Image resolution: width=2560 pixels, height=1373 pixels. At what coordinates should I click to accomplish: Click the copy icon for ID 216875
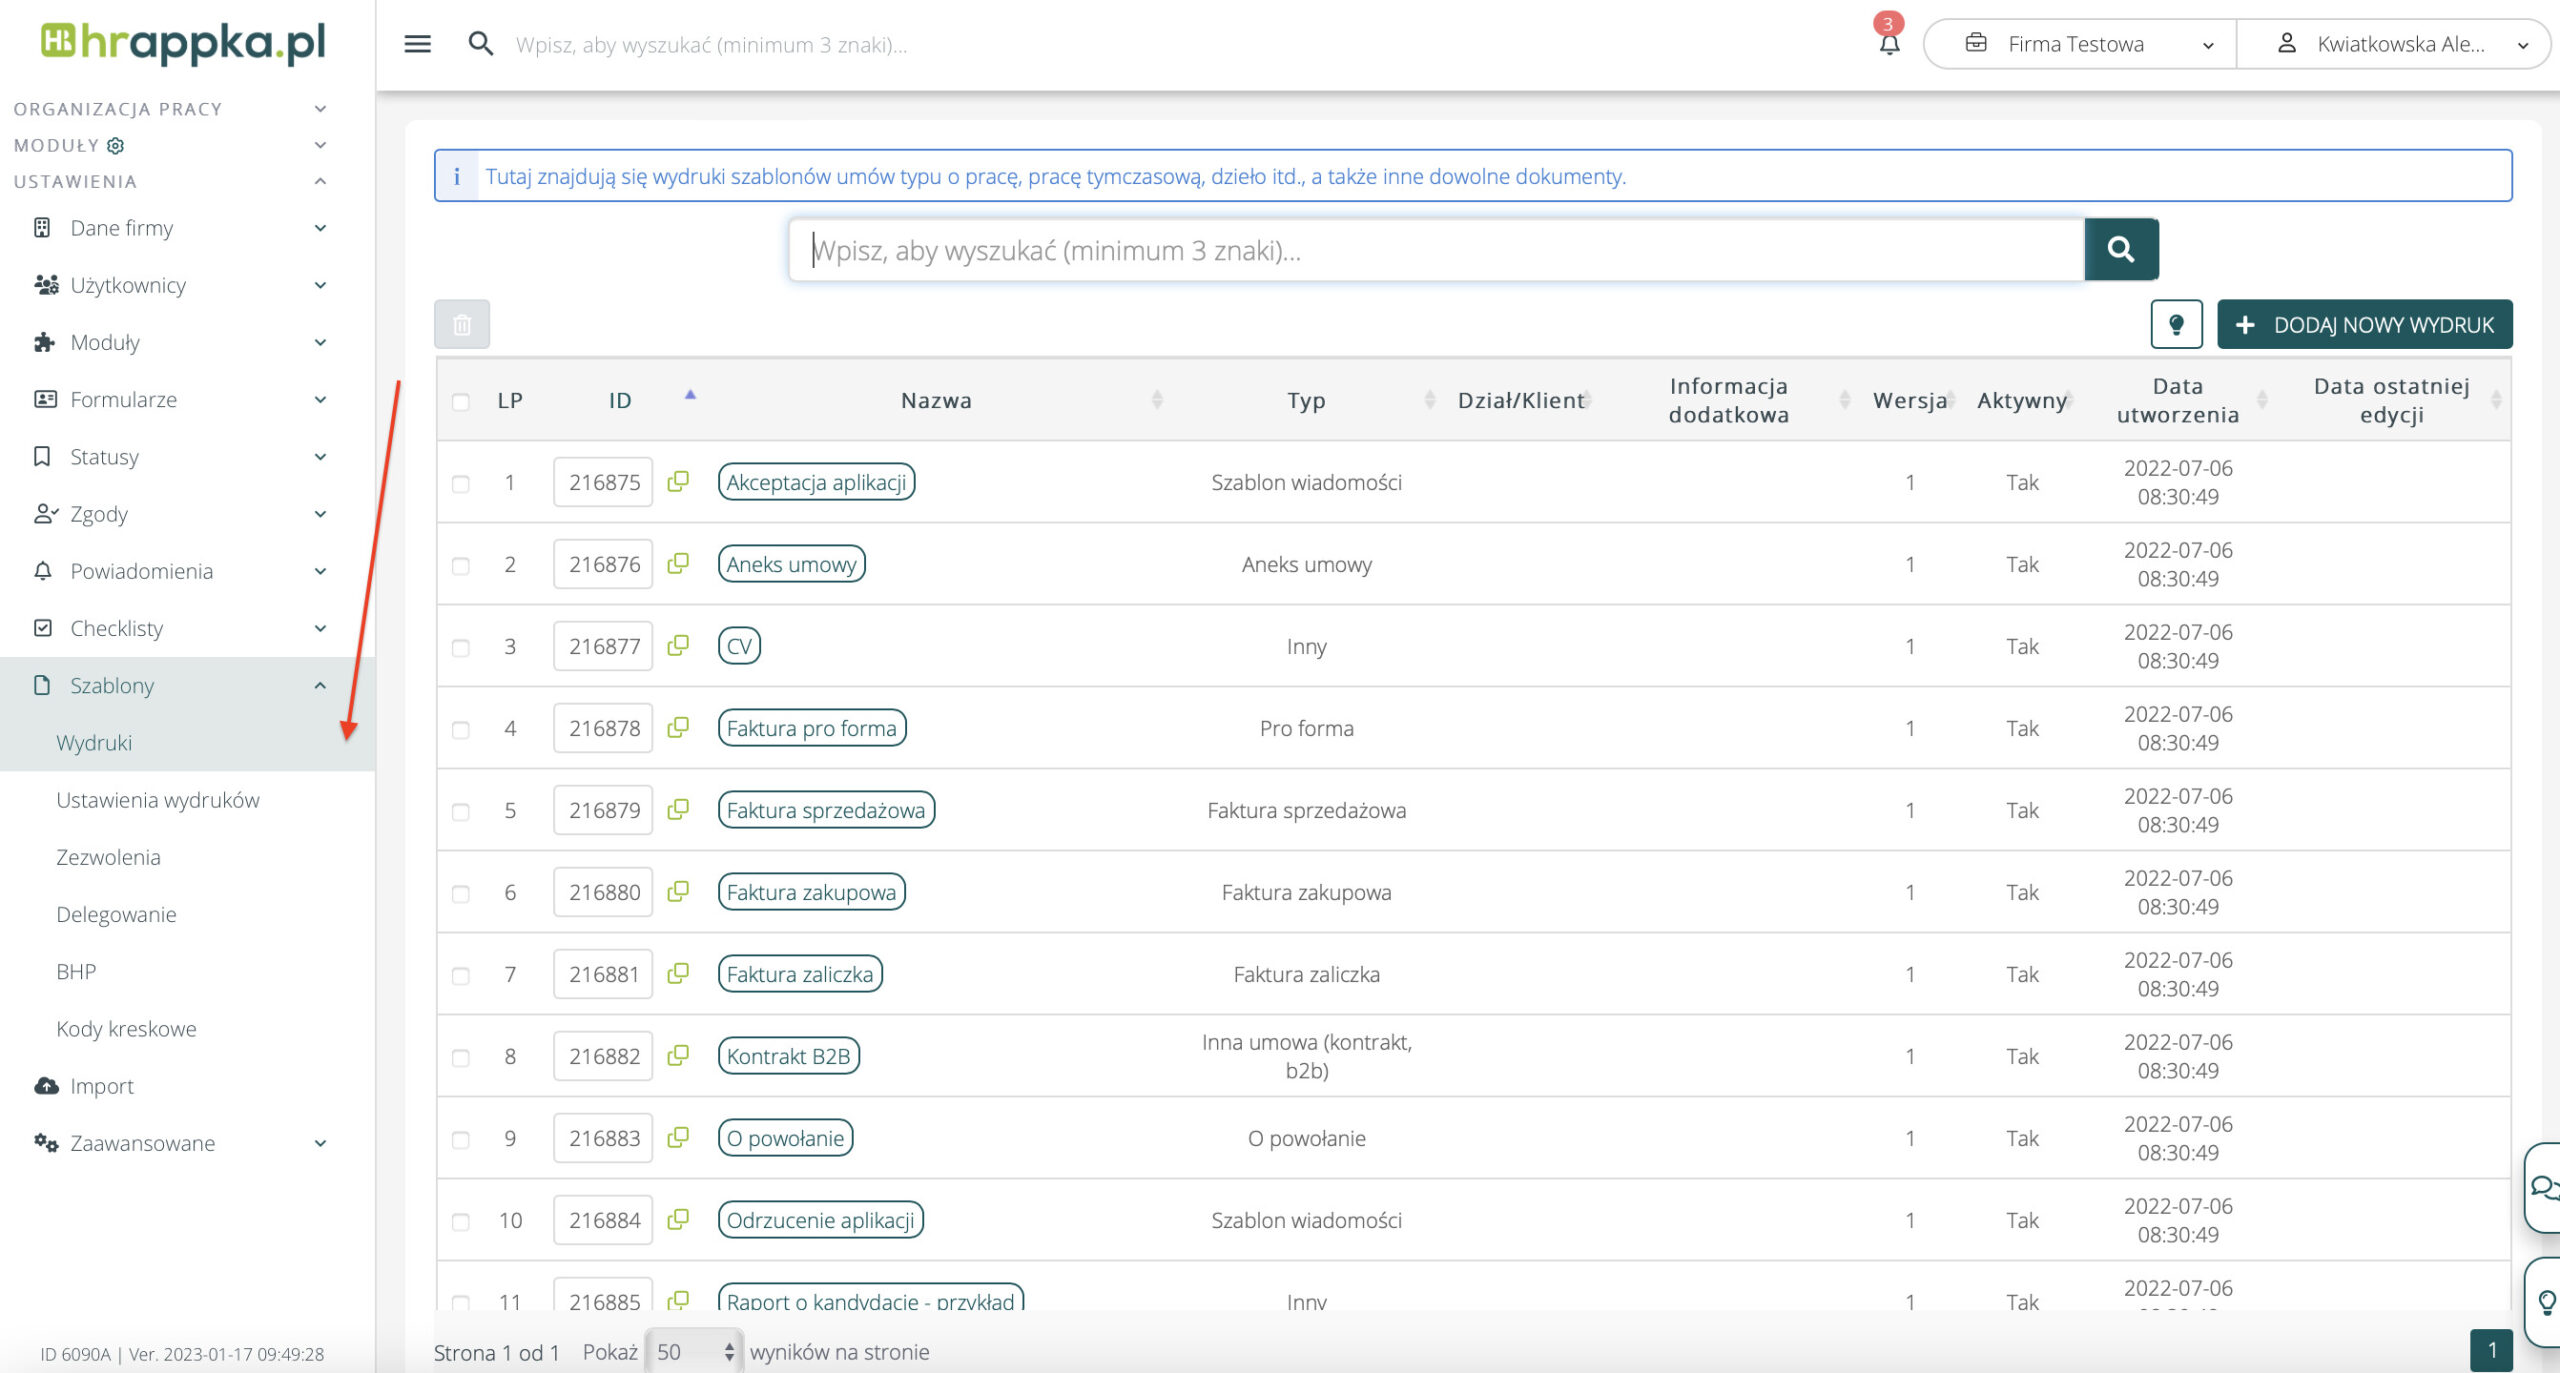click(678, 481)
